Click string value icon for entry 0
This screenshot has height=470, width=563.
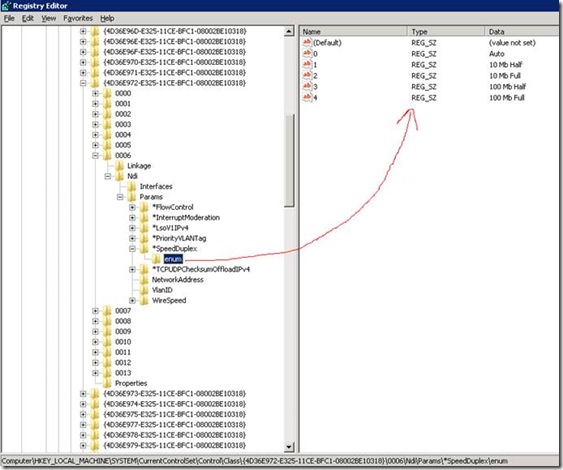(307, 53)
